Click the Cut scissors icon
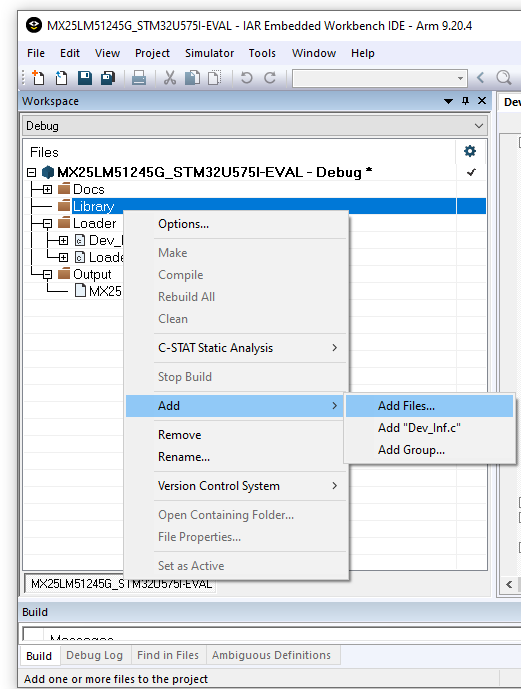Viewport: 521px width, 689px height. [170, 78]
